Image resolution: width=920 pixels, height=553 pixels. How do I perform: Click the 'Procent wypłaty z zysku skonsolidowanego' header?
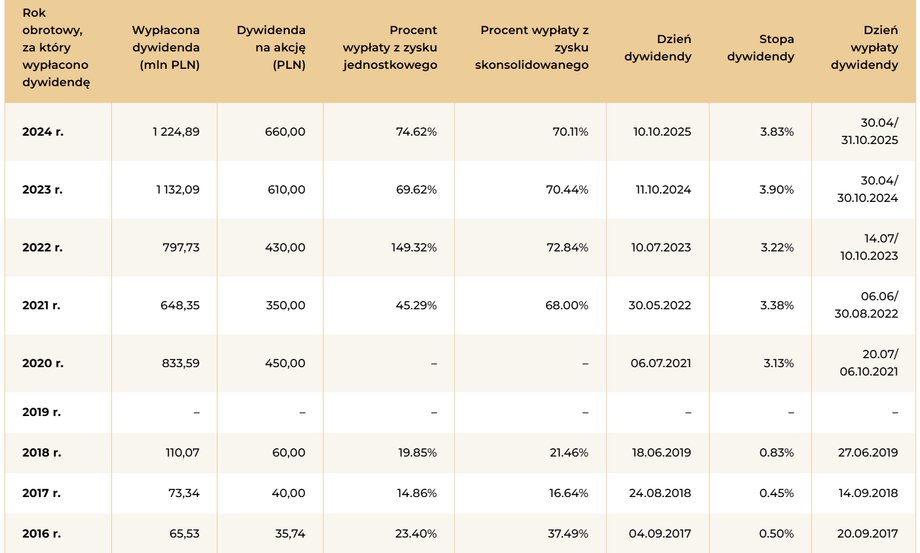532,48
